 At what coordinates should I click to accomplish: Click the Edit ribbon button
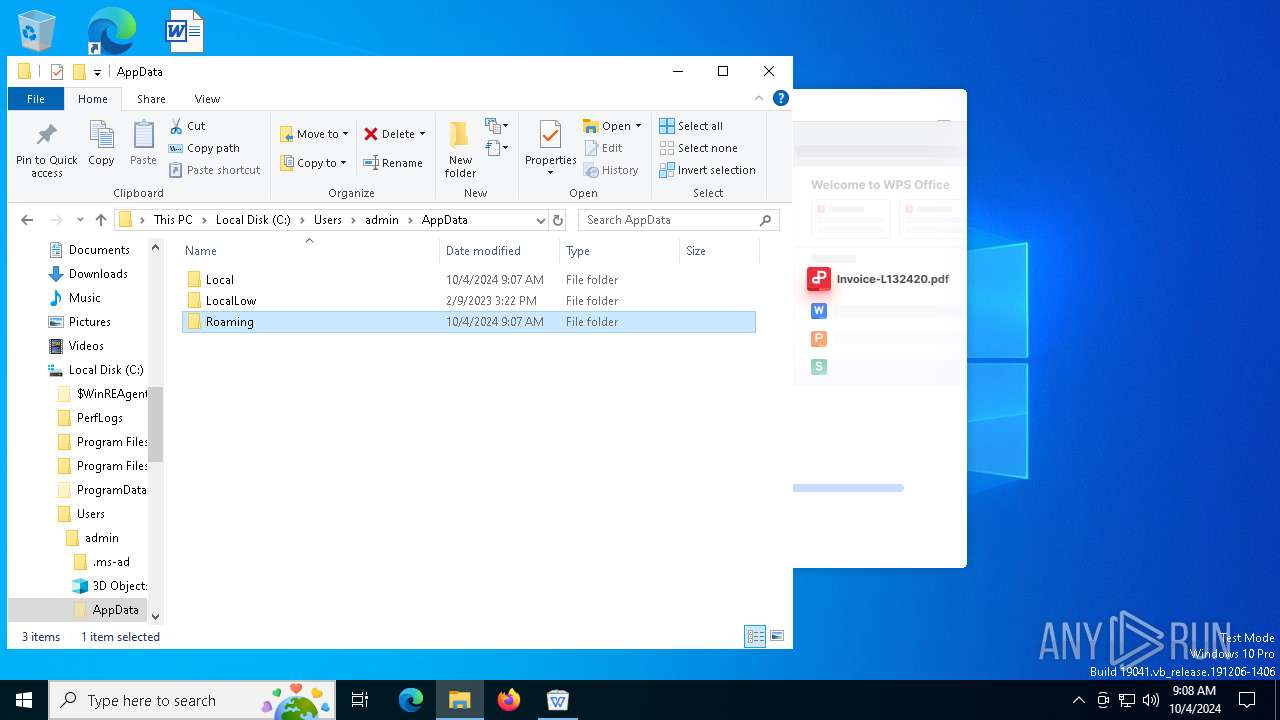click(603, 148)
